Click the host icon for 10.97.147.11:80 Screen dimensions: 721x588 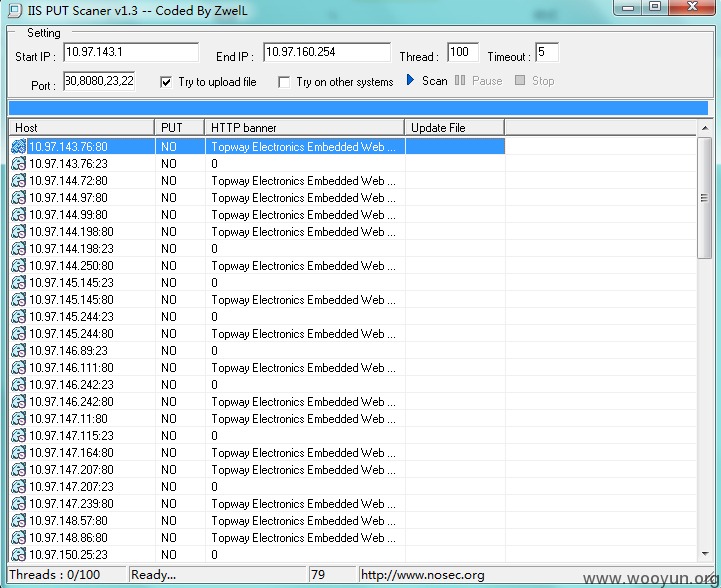[18, 419]
